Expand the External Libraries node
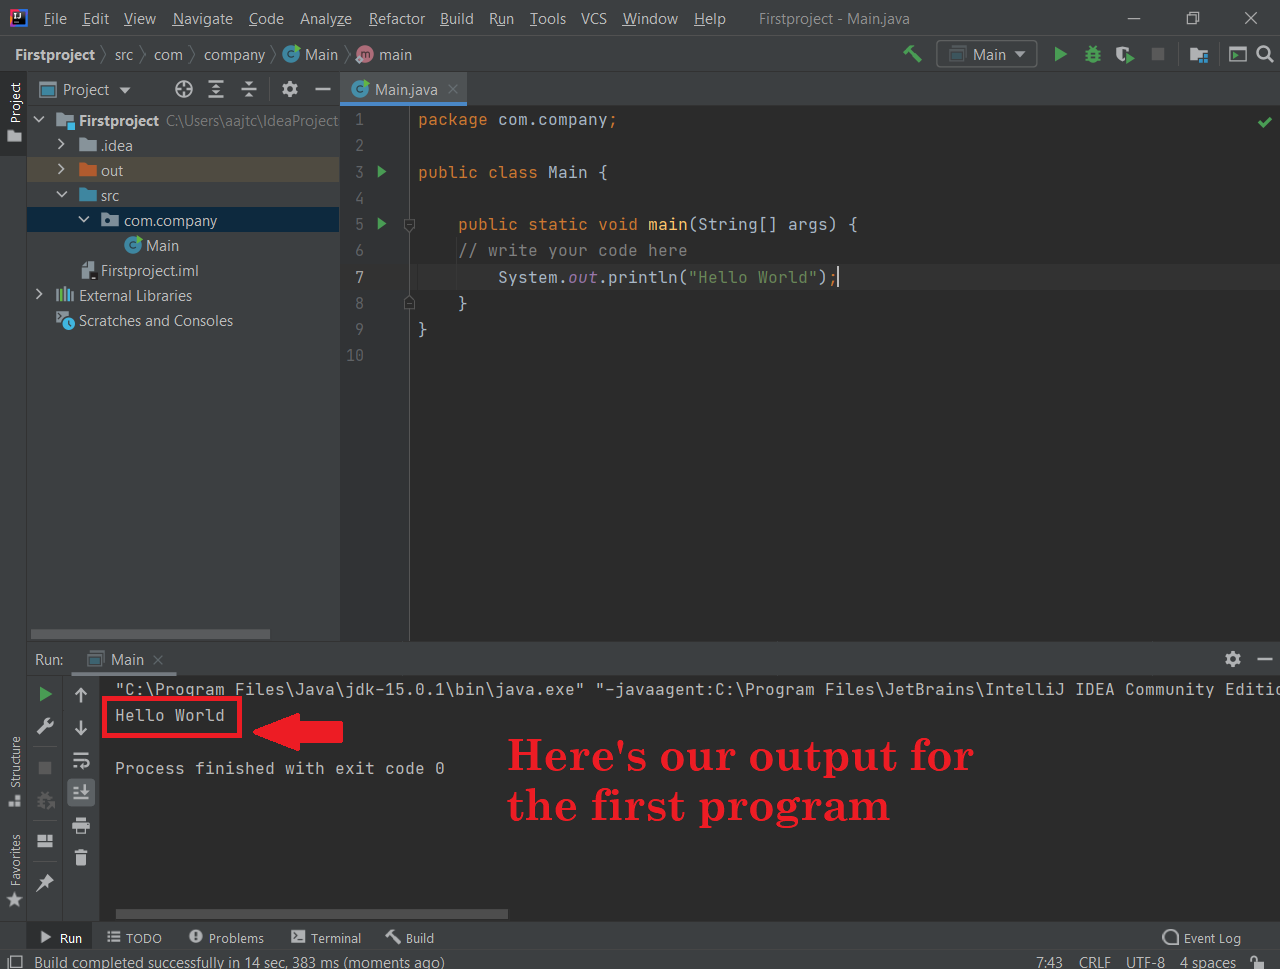 [x=39, y=295]
